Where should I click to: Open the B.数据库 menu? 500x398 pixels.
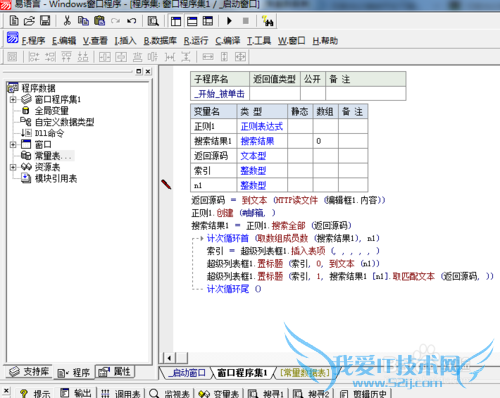(x=160, y=41)
